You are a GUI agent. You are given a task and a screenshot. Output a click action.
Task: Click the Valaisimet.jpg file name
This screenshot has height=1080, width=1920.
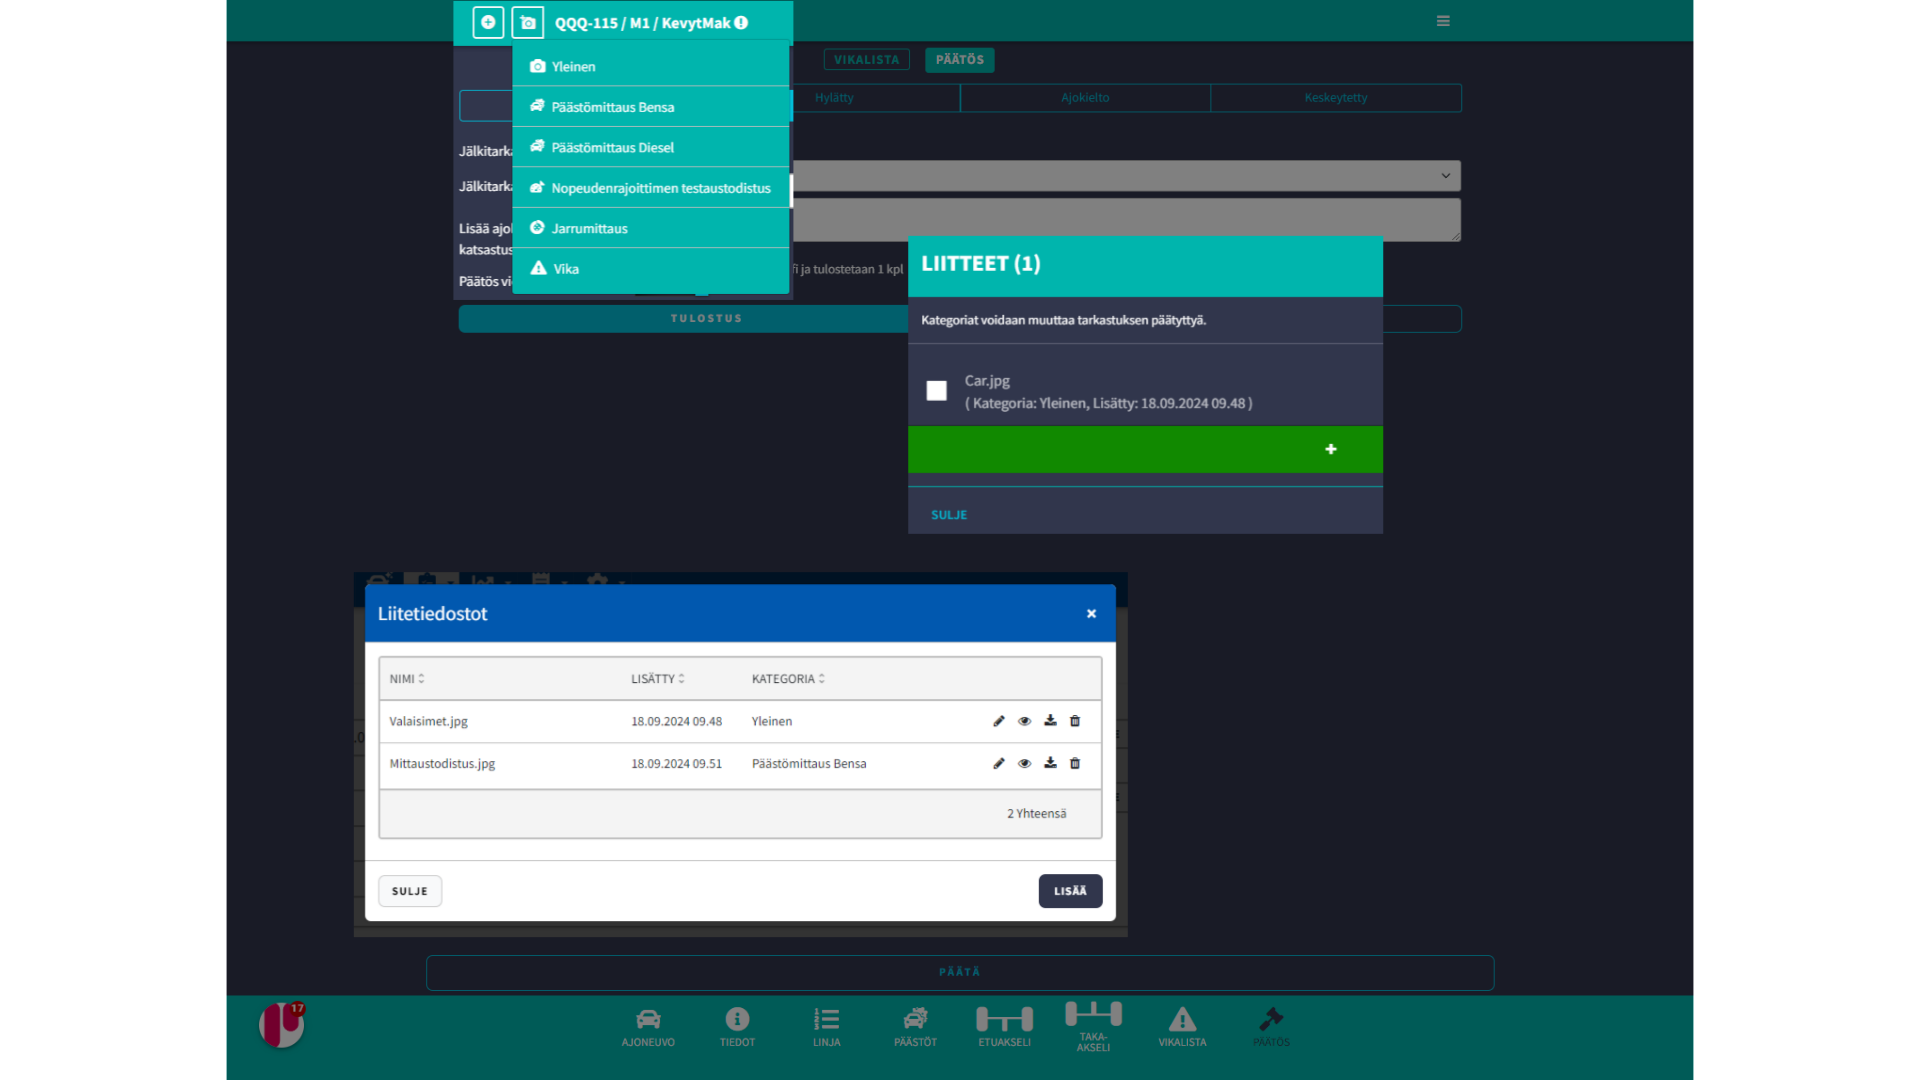point(428,721)
